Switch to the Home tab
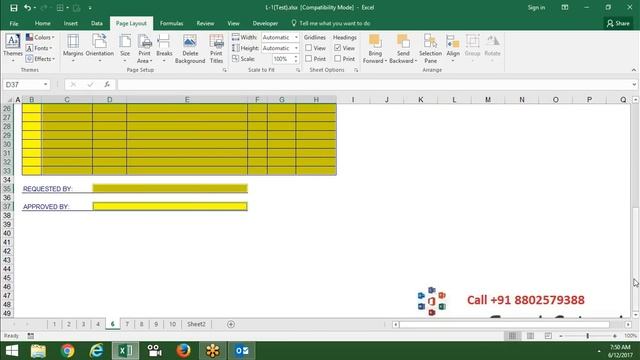Viewport: 640px width, 360px height. tap(42, 23)
